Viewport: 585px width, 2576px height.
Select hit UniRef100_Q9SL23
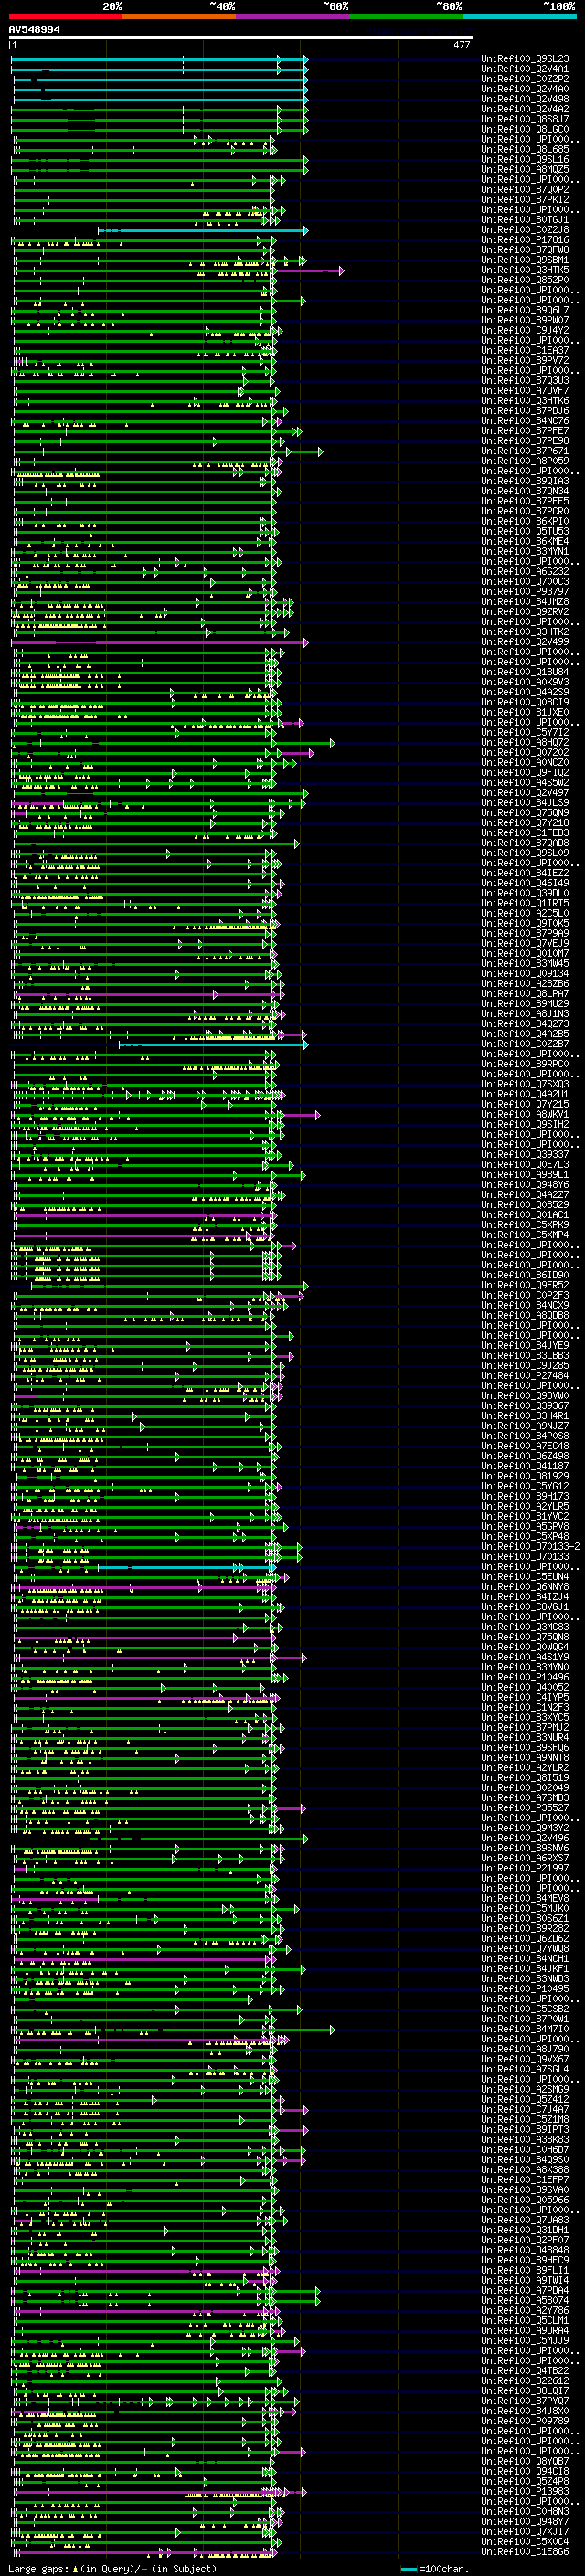(525, 59)
